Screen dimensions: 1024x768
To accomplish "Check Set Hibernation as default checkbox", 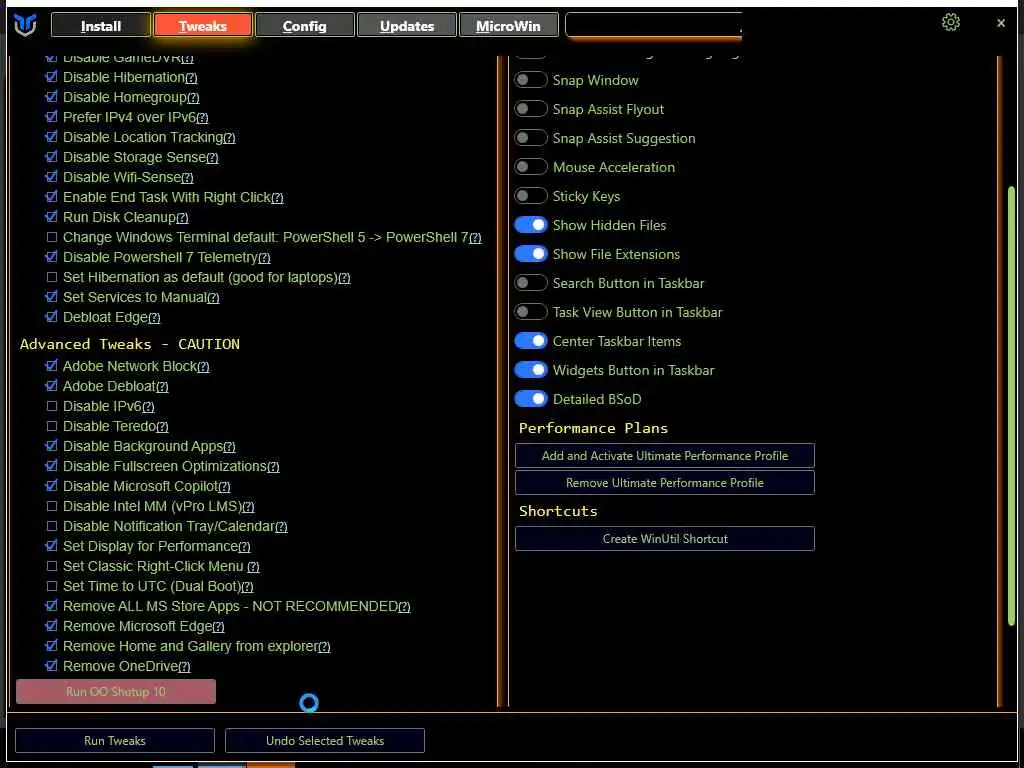I will tap(52, 278).
